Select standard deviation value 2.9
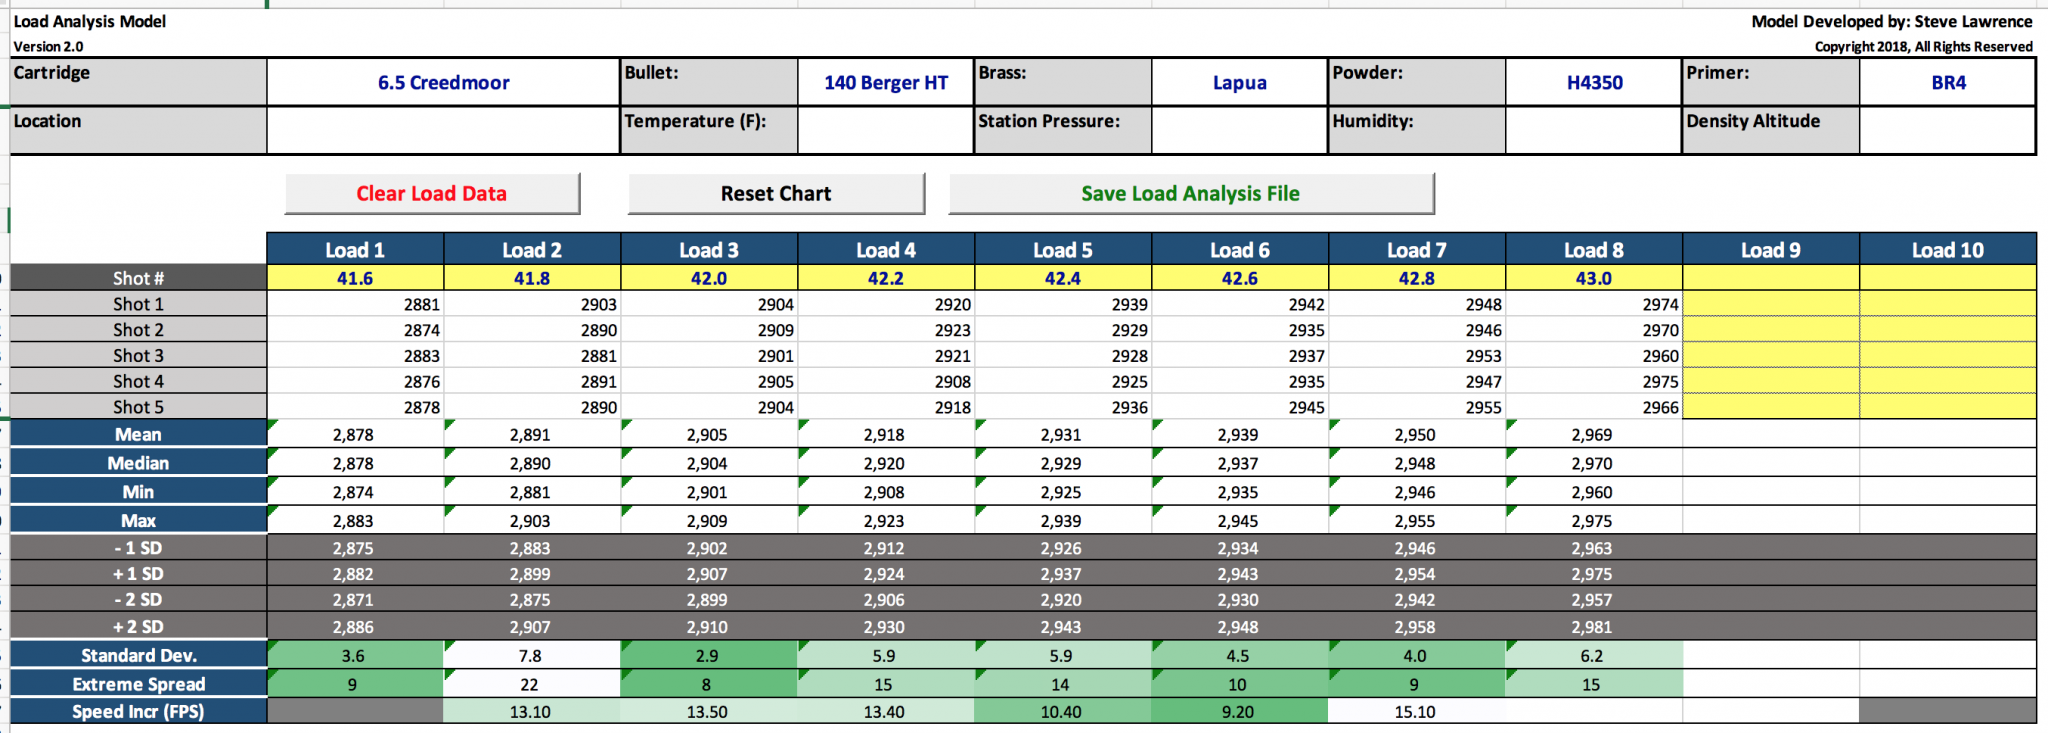 point(709,655)
